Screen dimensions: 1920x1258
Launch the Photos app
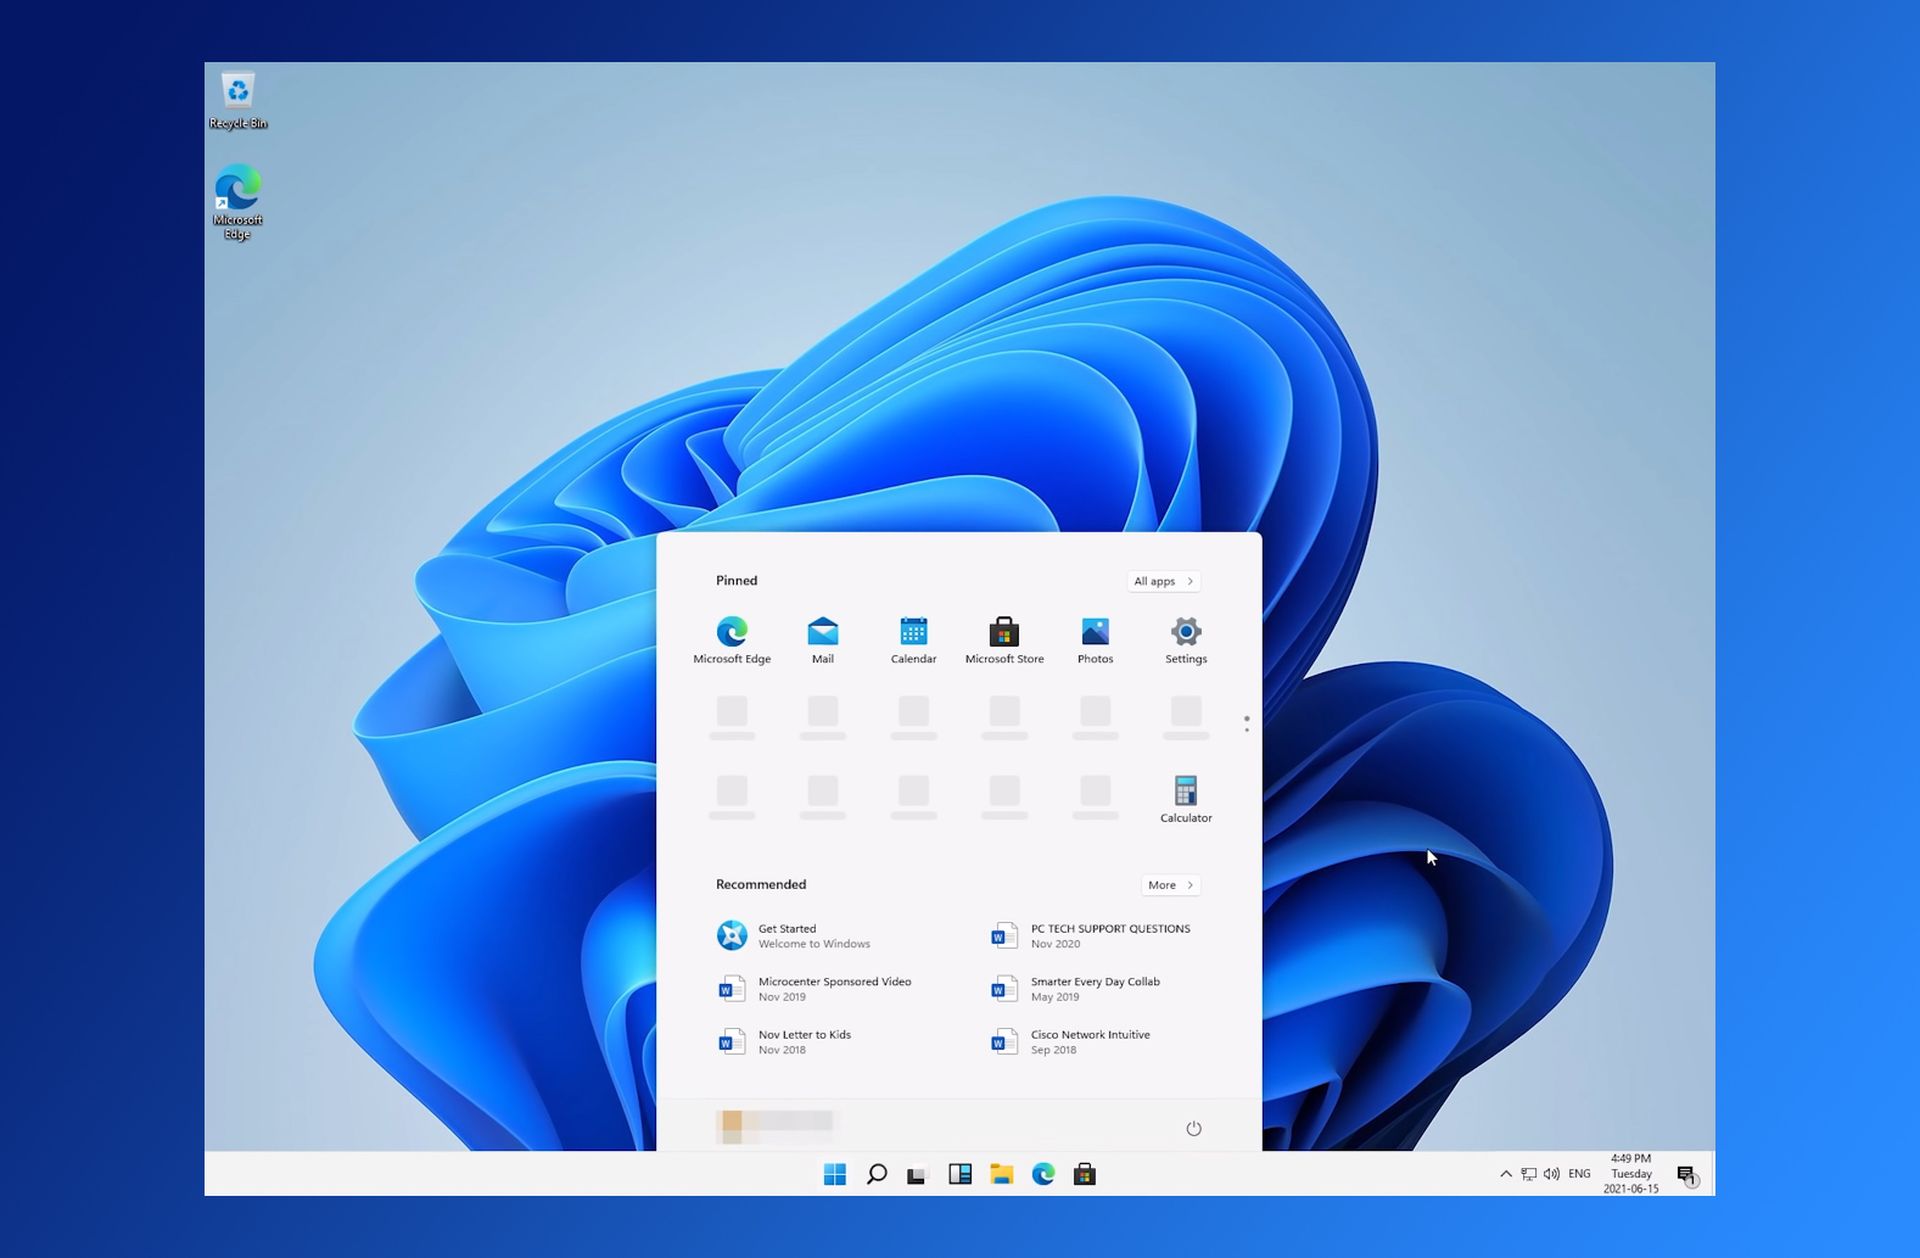pyautogui.click(x=1094, y=633)
